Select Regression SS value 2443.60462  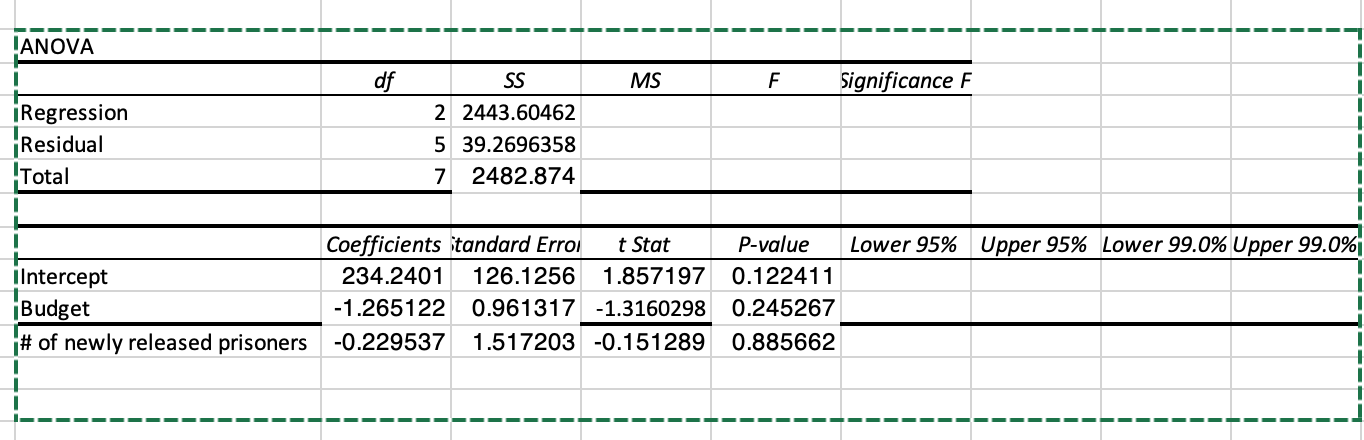[516, 113]
